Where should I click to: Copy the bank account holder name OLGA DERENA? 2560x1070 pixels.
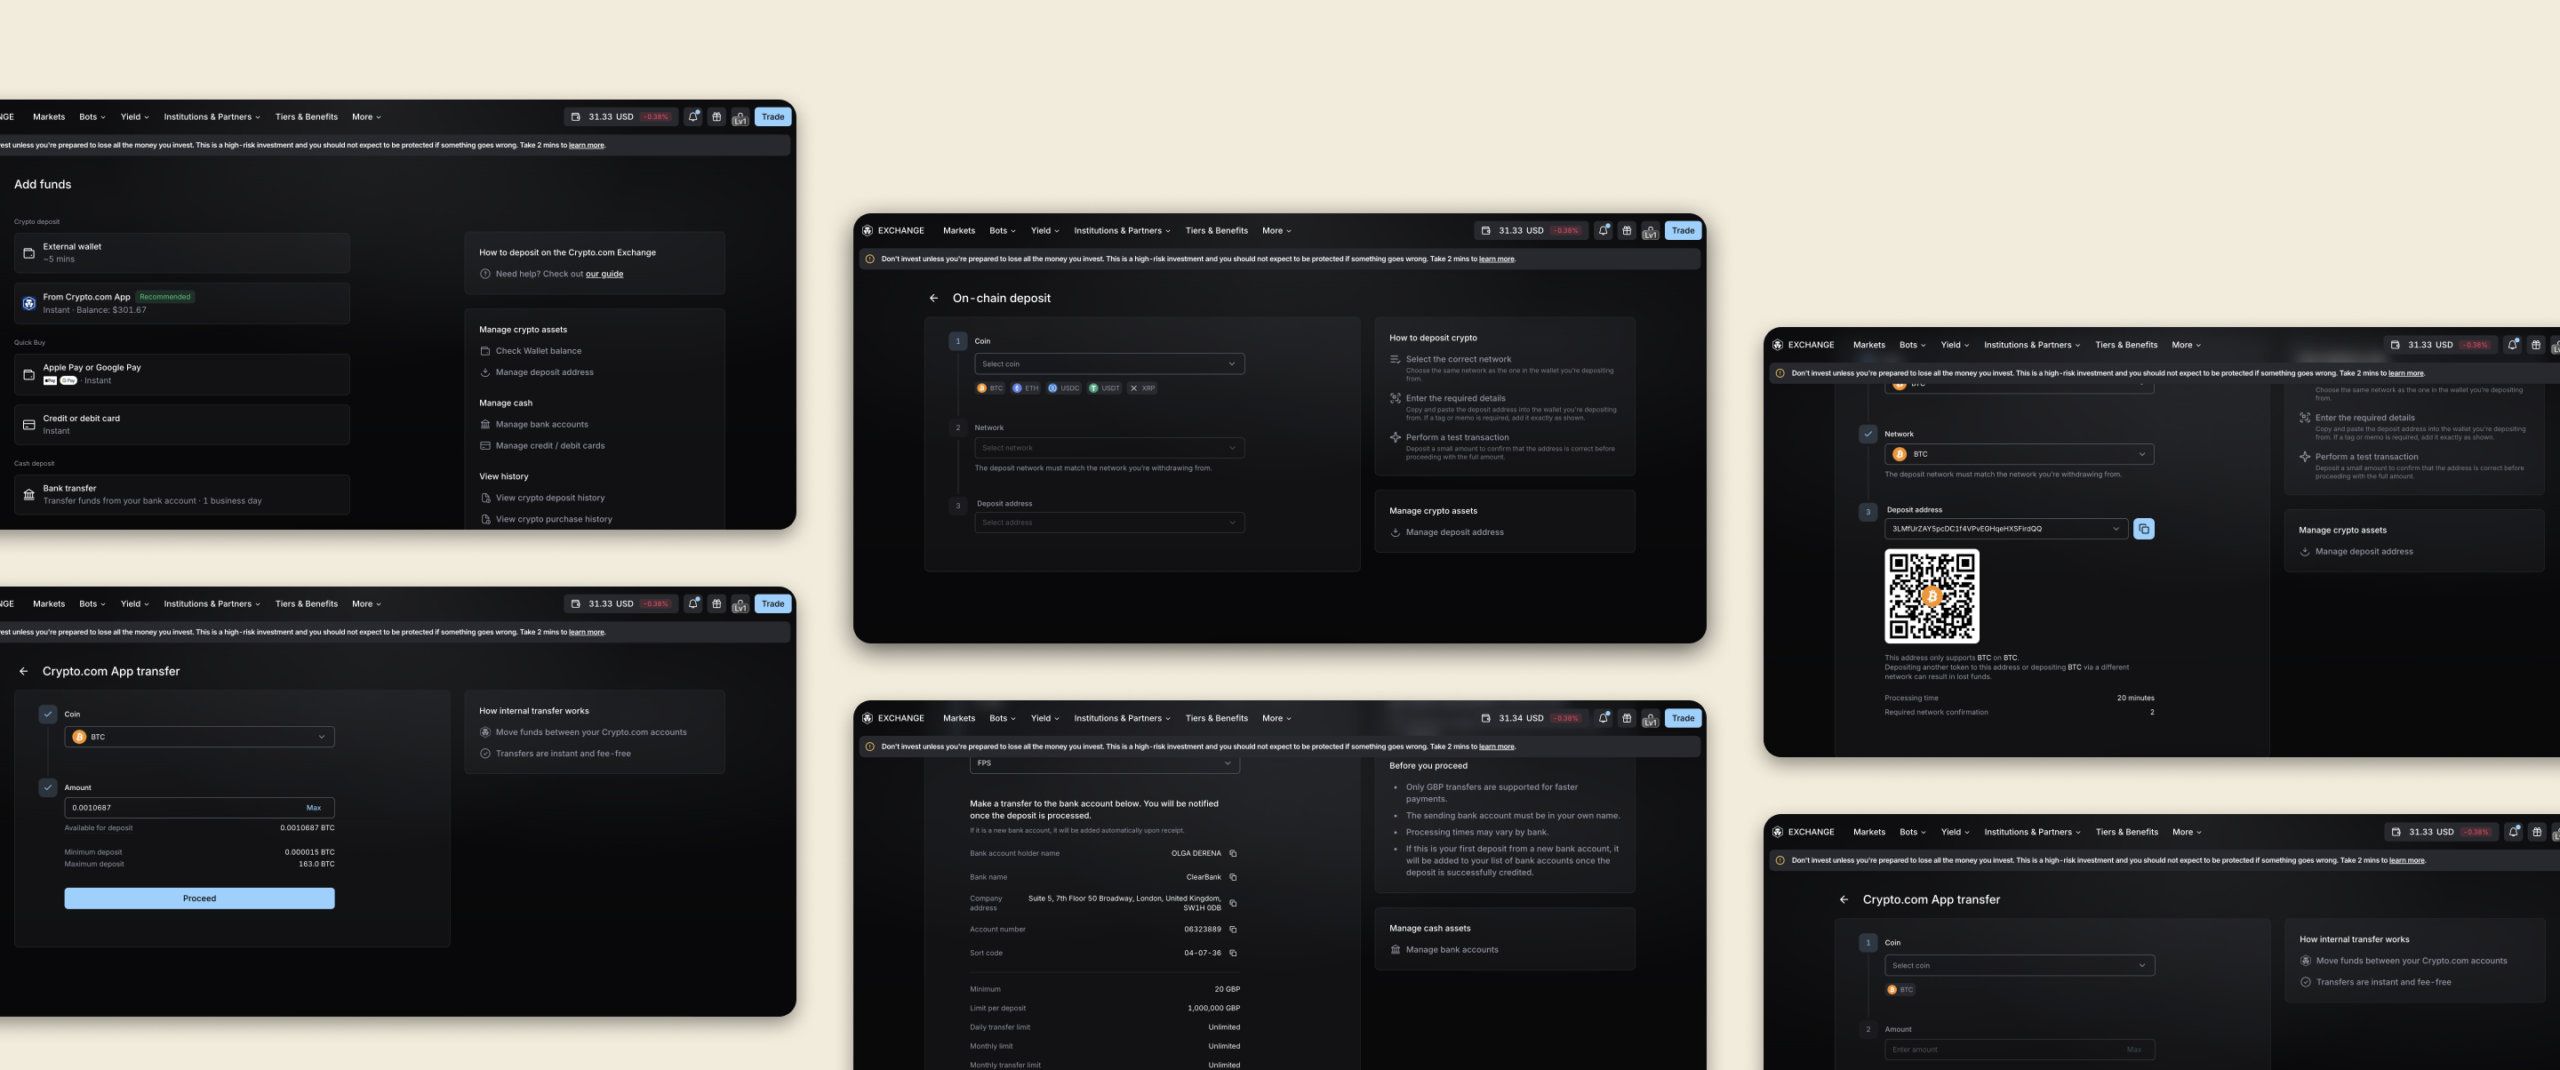tap(1233, 853)
